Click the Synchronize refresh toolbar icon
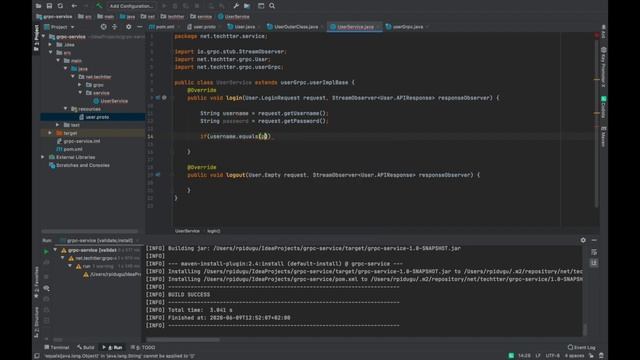Viewport: 640px width, 360px height. click(60, 6)
